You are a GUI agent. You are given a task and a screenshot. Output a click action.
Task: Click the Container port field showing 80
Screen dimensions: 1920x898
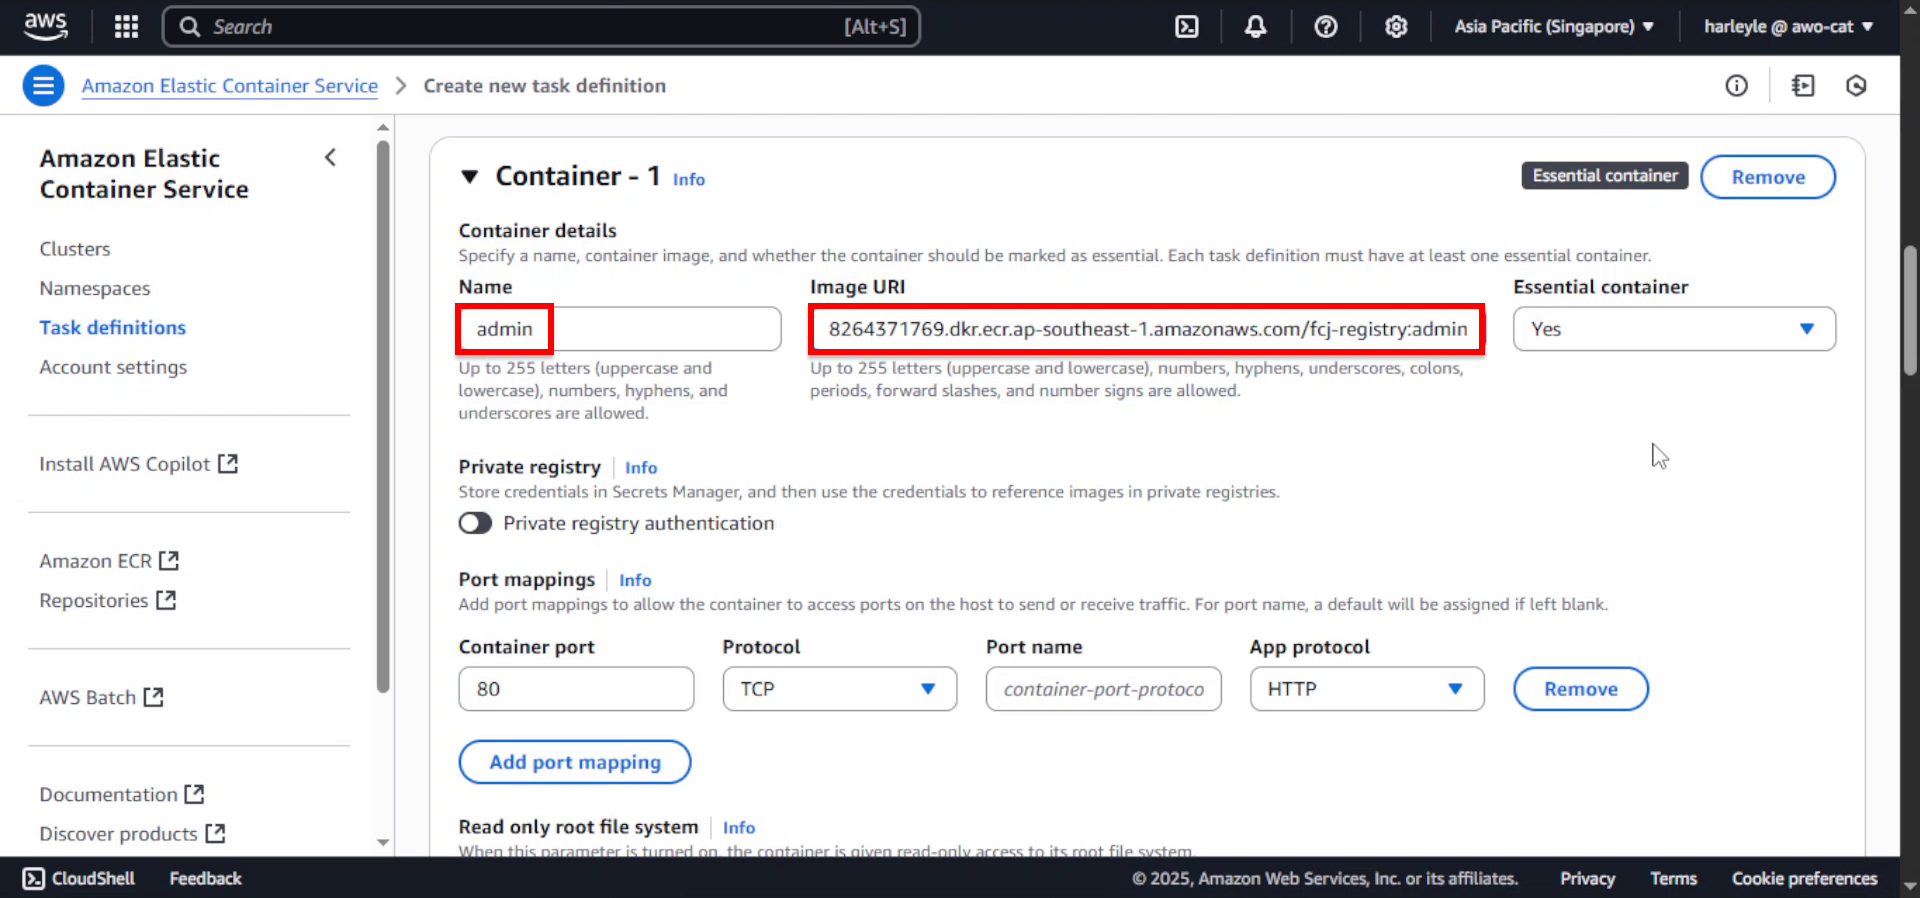576,689
